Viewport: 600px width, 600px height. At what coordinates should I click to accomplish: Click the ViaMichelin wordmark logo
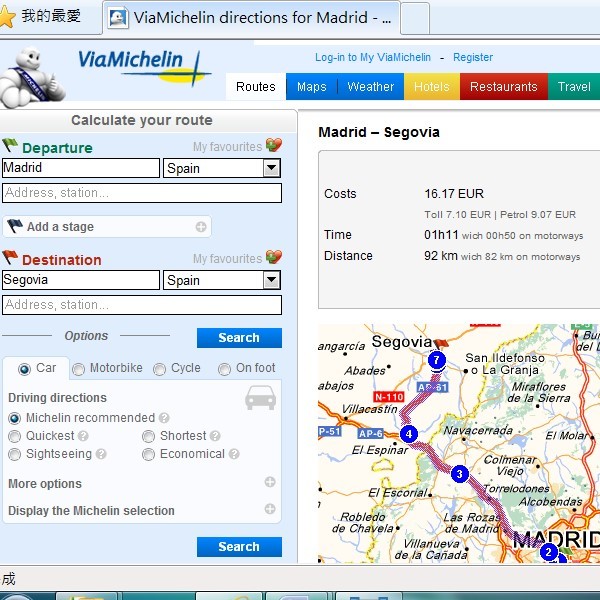pos(143,66)
